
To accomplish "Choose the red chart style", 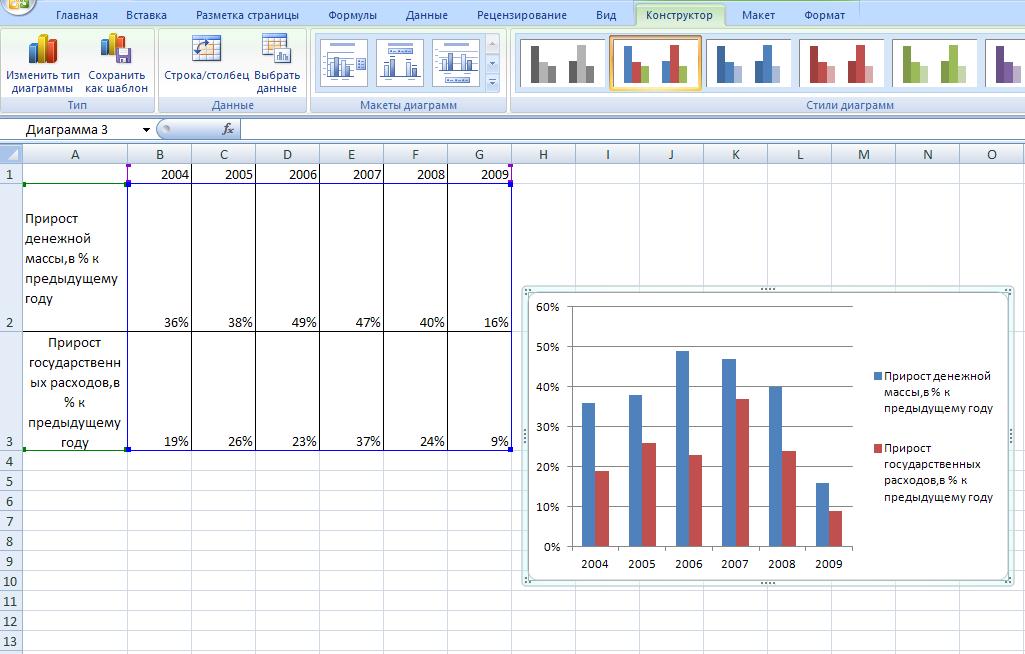I will click(841, 63).
